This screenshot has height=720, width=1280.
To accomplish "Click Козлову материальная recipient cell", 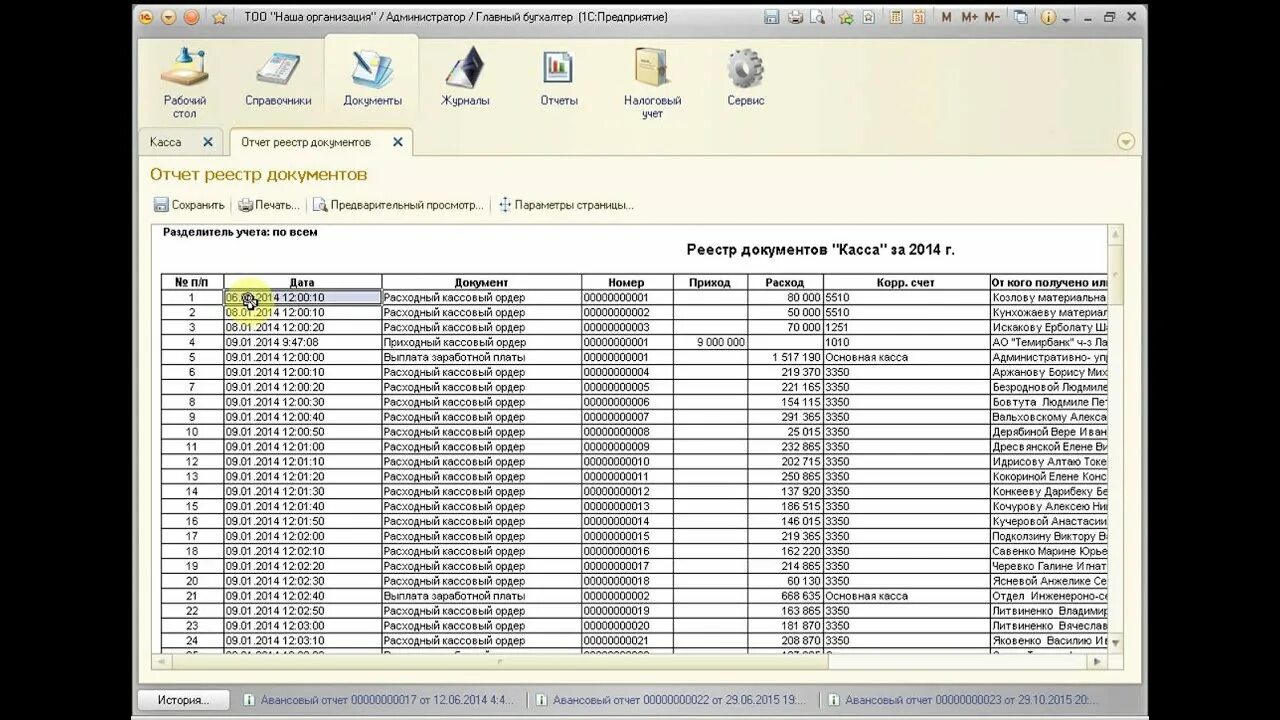I will (x=1049, y=298).
